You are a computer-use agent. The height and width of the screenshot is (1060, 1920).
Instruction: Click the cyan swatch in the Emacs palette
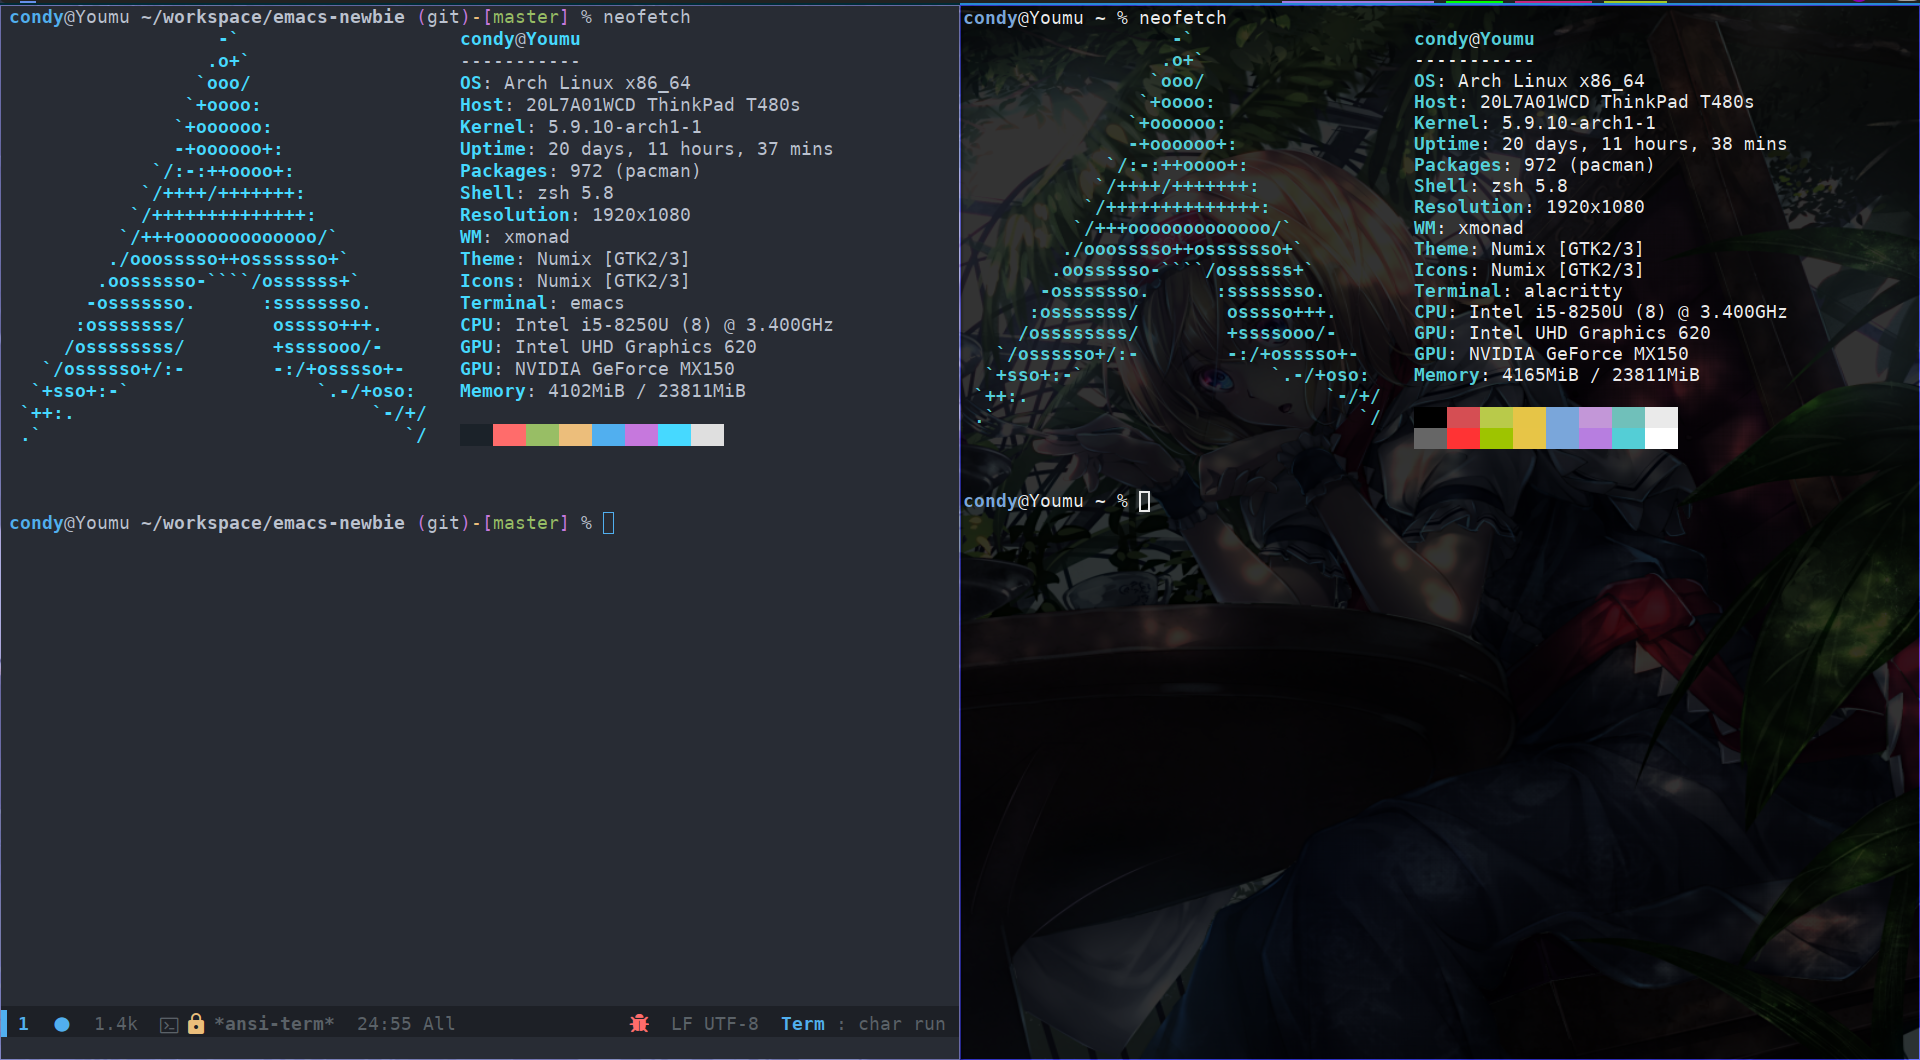[674, 435]
